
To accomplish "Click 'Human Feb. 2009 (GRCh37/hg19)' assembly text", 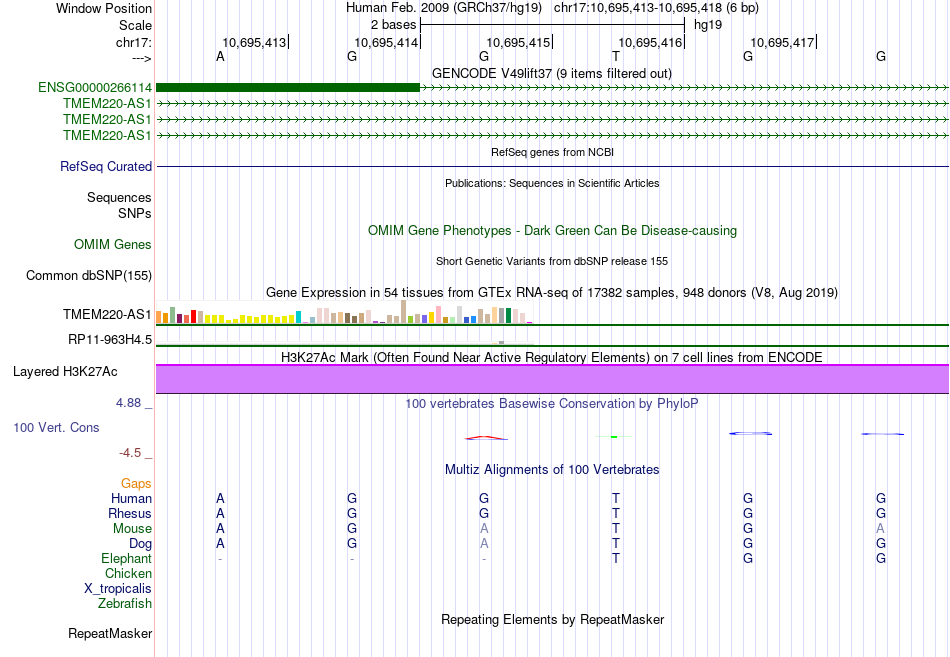I will (444, 8).
